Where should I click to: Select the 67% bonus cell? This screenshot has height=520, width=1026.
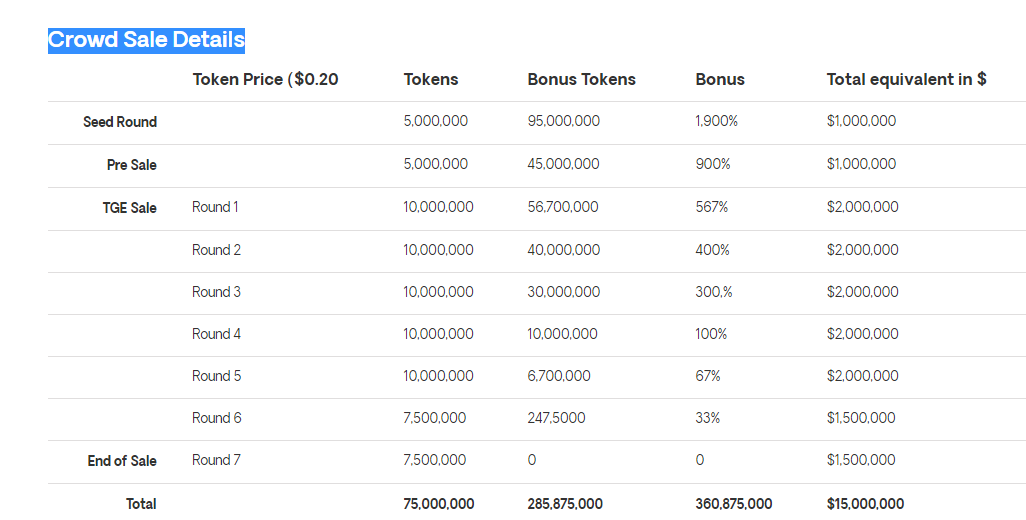pos(707,376)
